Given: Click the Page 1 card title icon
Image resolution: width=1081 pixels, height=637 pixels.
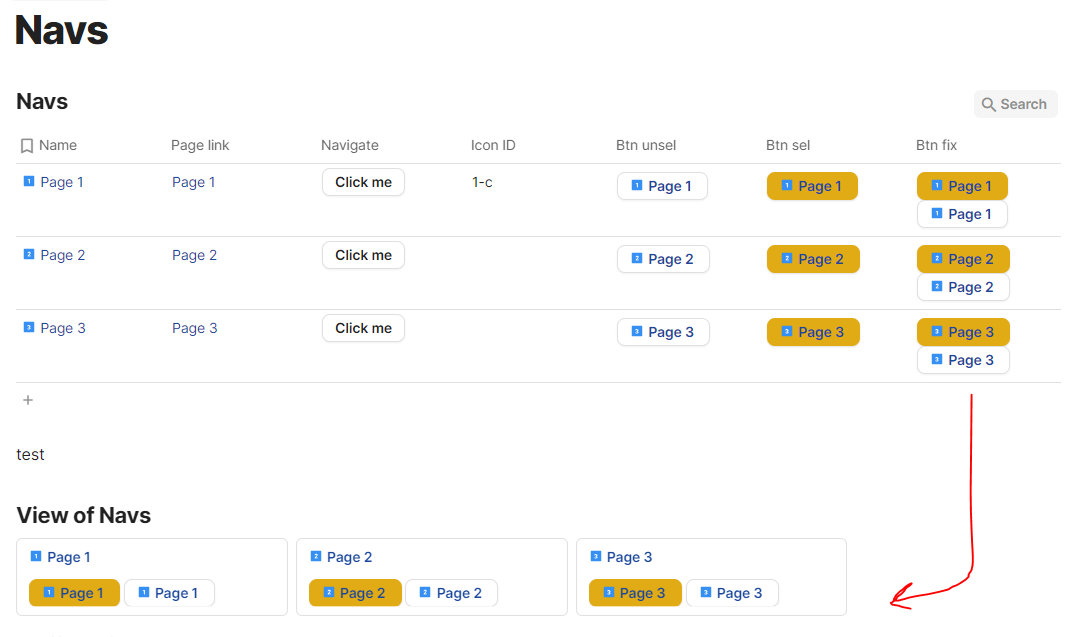Looking at the screenshot, I should pyautogui.click(x=36, y=556).
